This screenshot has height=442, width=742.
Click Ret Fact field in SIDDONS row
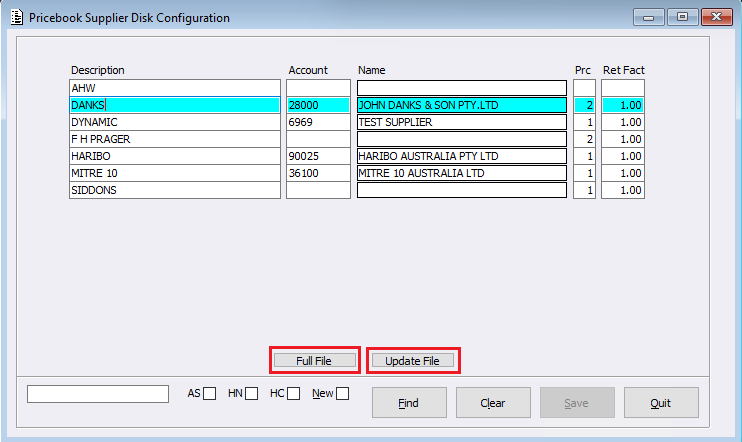[x=623, y=190]
